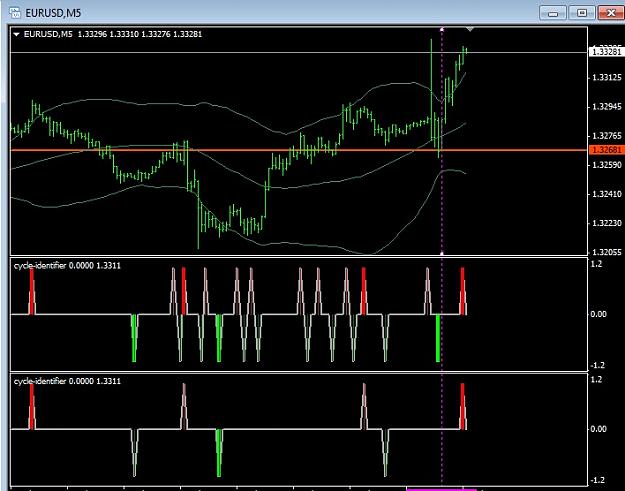The height and width of the screenshot is (491, 625).
Task: Click the 1.32410 price scale value
Action: (607, 194)
